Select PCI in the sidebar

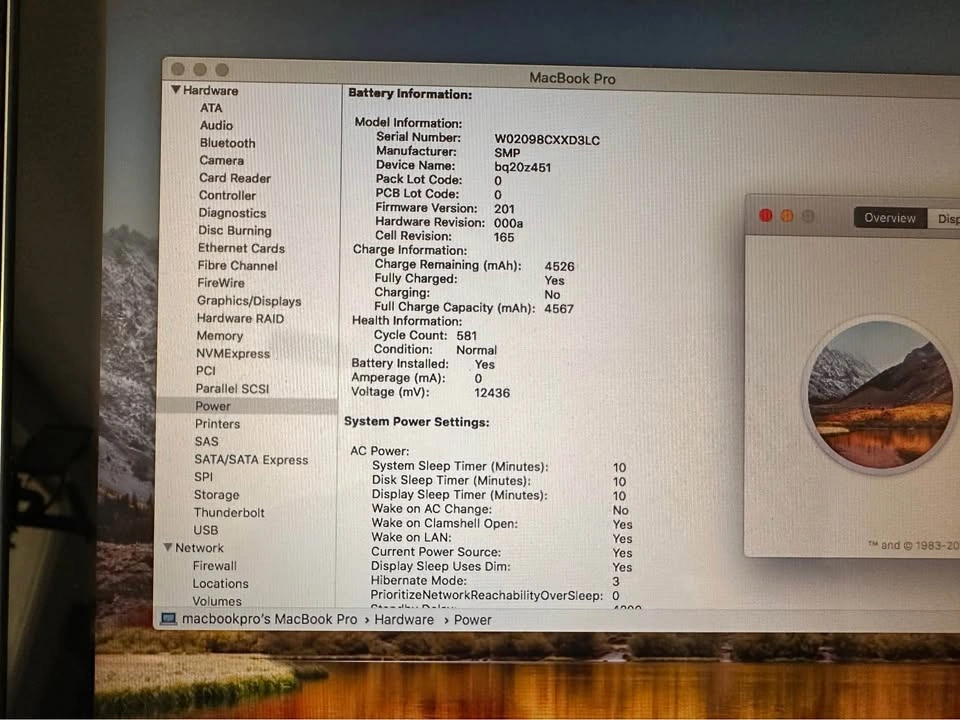205,370
